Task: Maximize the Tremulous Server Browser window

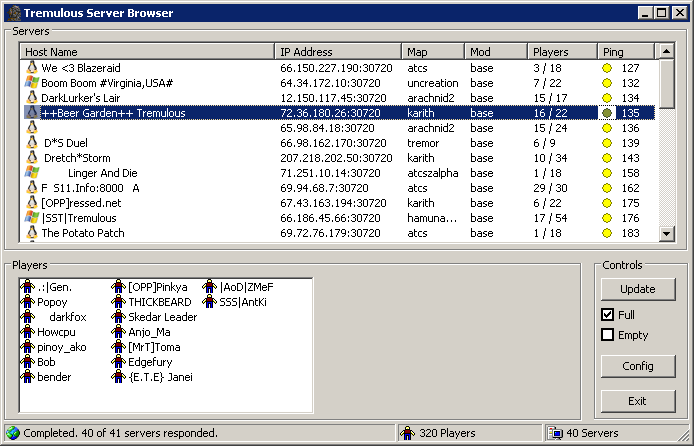Action: (x=661, y=13)
